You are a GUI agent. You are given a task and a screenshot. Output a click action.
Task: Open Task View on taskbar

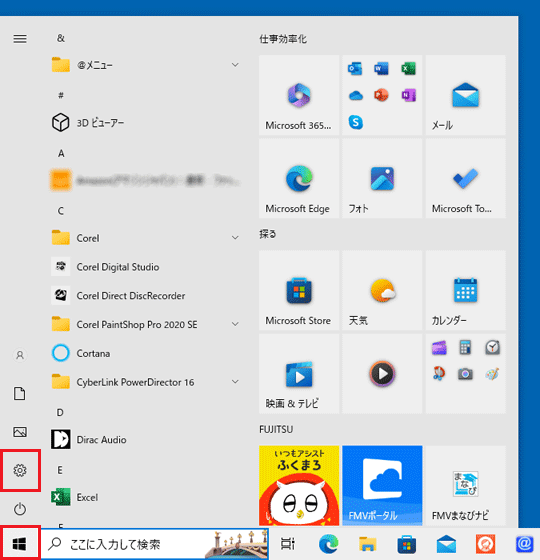(288, 544)
